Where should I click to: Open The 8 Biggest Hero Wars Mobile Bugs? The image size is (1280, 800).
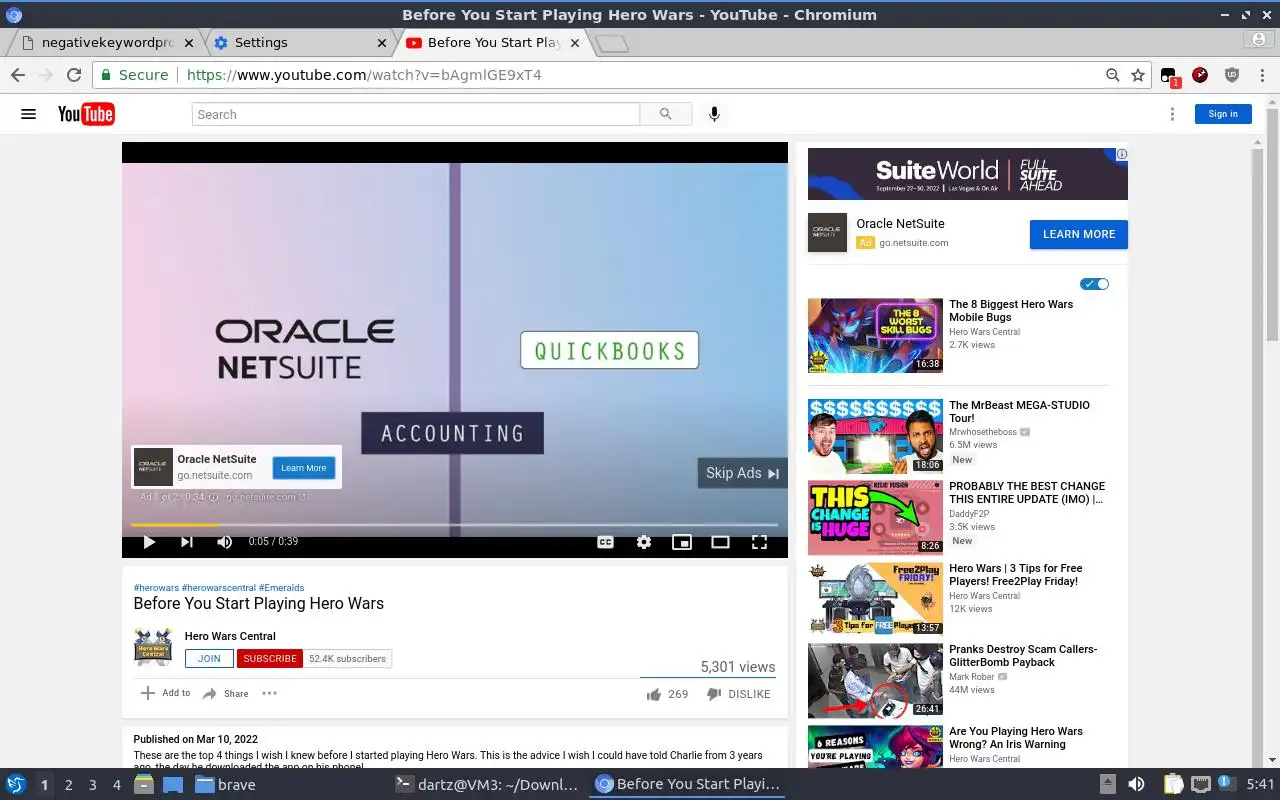(1011, 311)
